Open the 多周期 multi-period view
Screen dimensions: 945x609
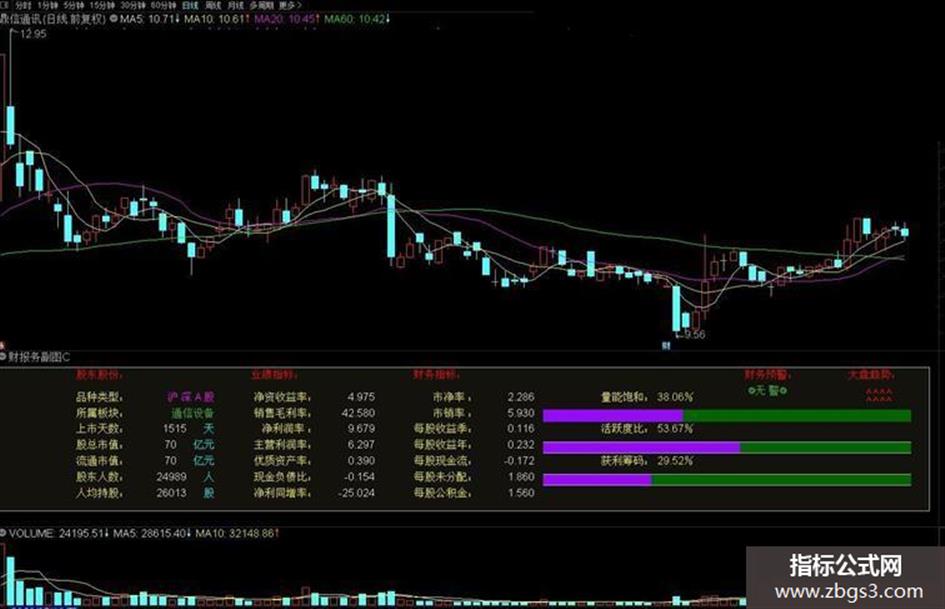click(262, 5)
